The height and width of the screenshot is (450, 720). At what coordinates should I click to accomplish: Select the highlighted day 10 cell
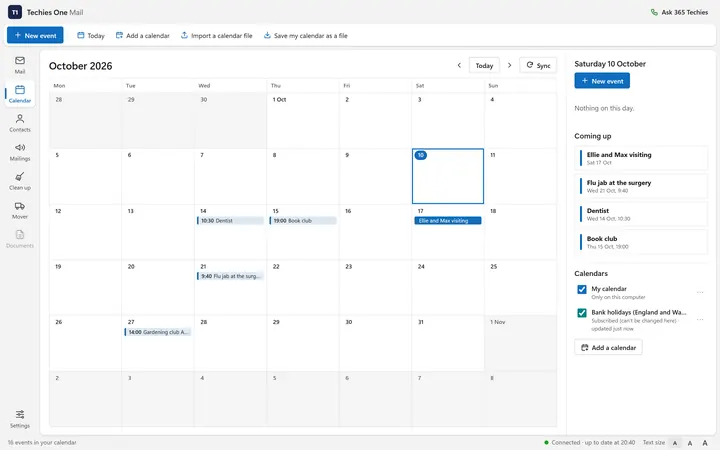448,176
